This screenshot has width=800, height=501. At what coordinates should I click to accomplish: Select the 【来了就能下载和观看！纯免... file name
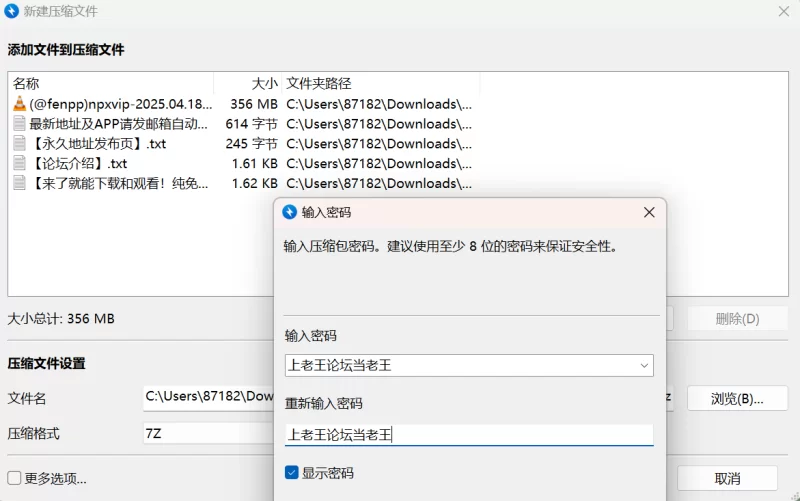tap(118, 184)
